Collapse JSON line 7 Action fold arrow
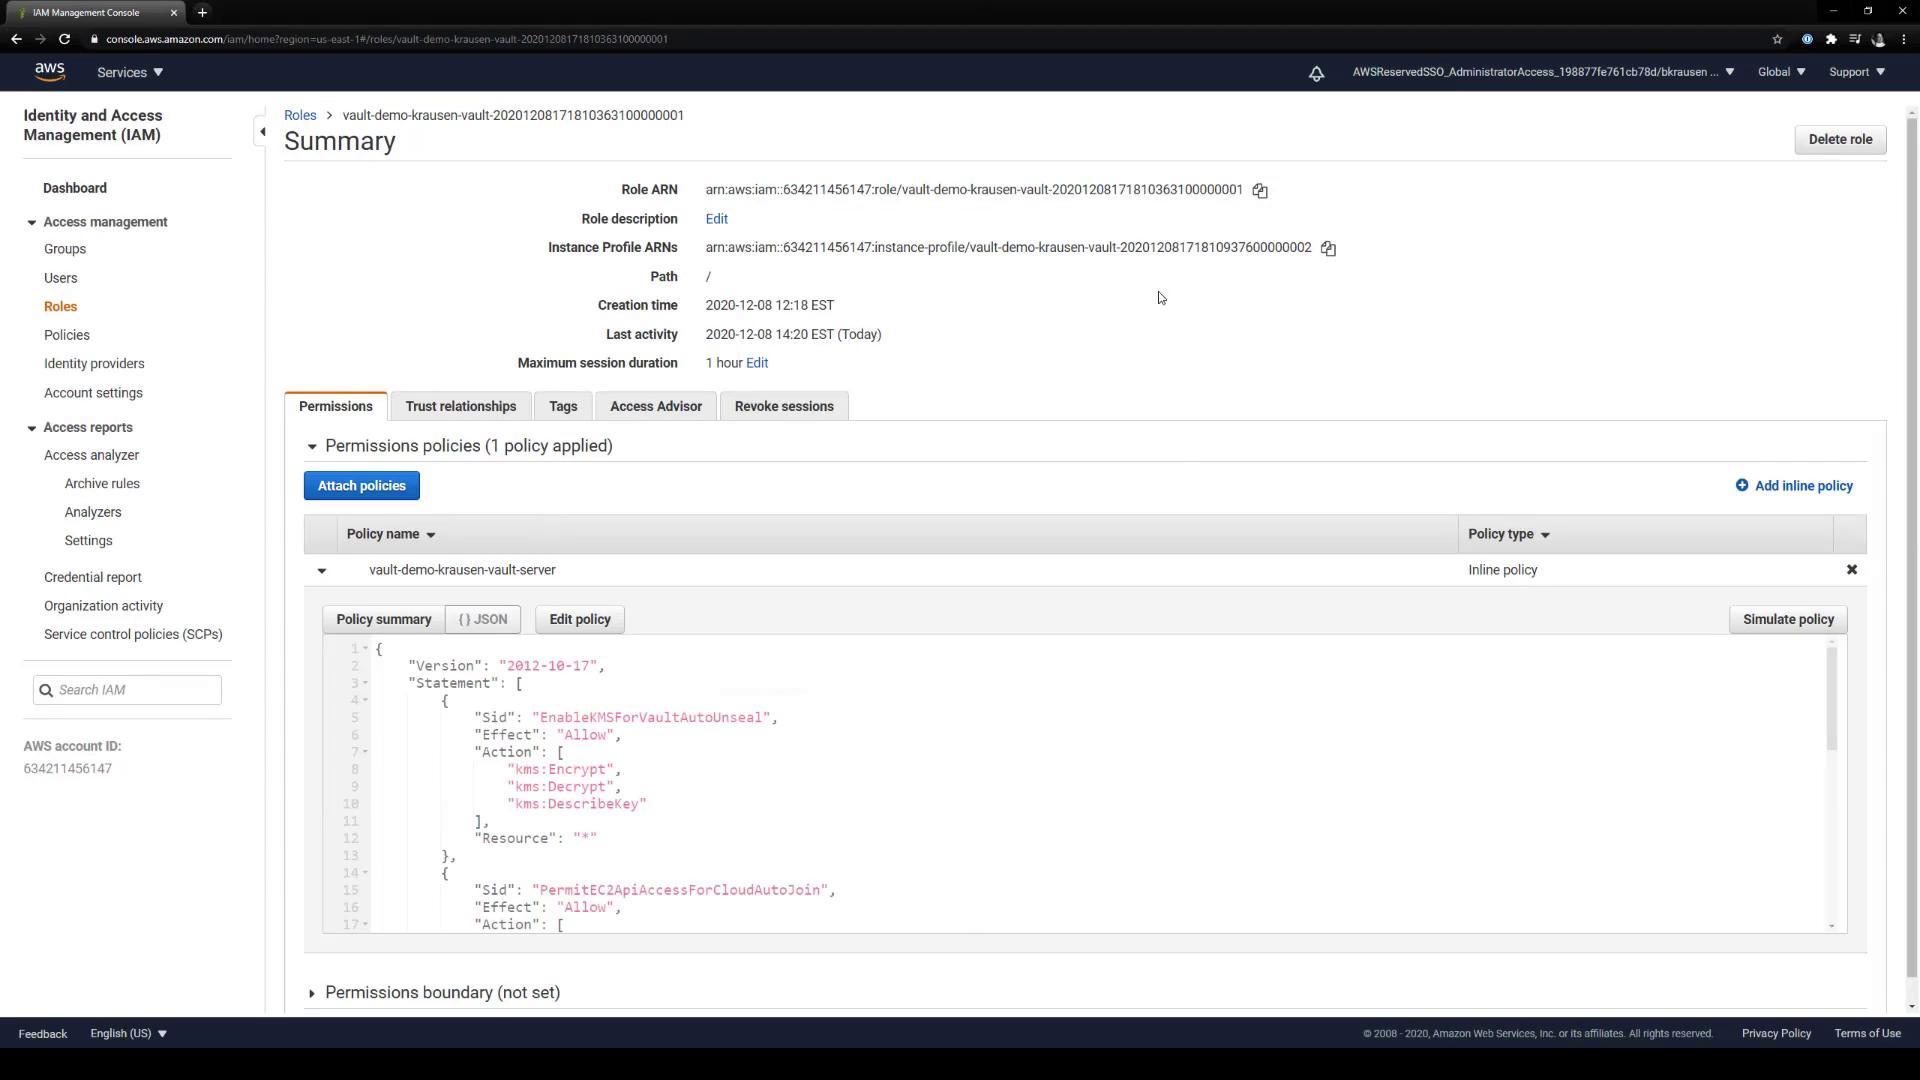Viewport: 1920px width, 1080px height. (366, 752)
